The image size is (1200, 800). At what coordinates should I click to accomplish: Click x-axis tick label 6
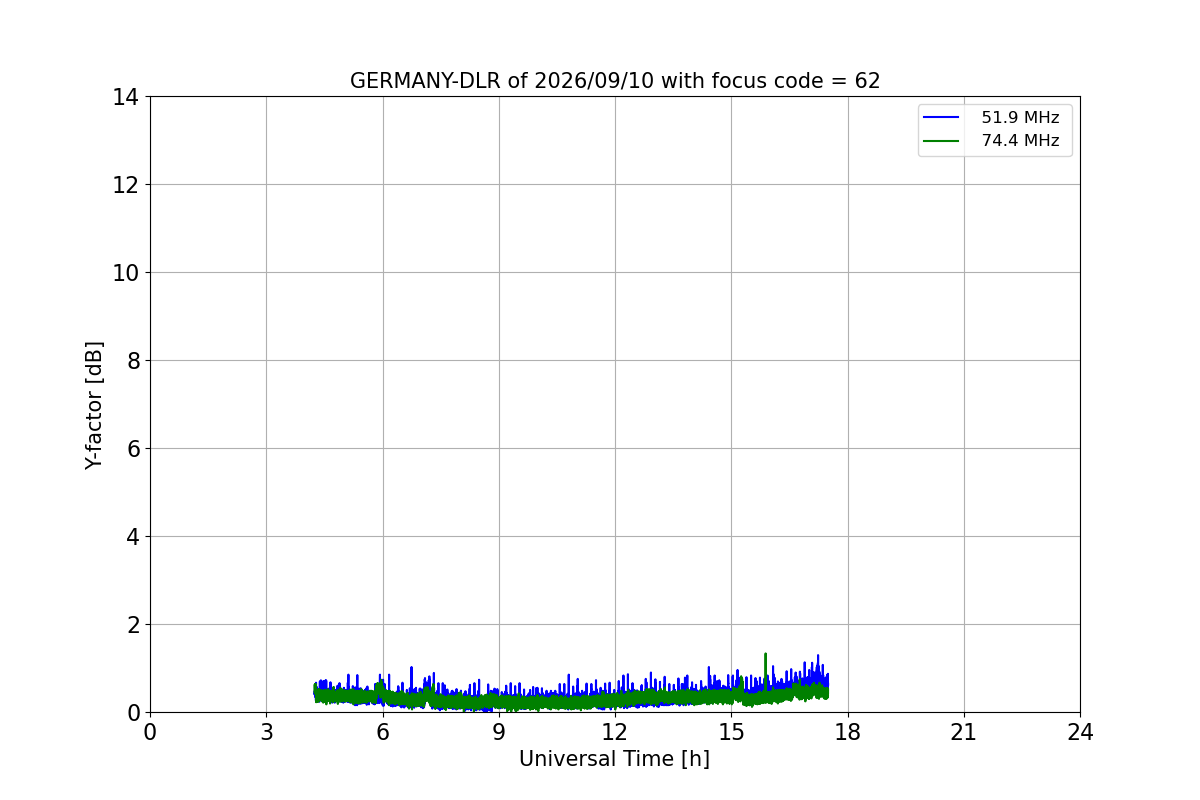383,732
